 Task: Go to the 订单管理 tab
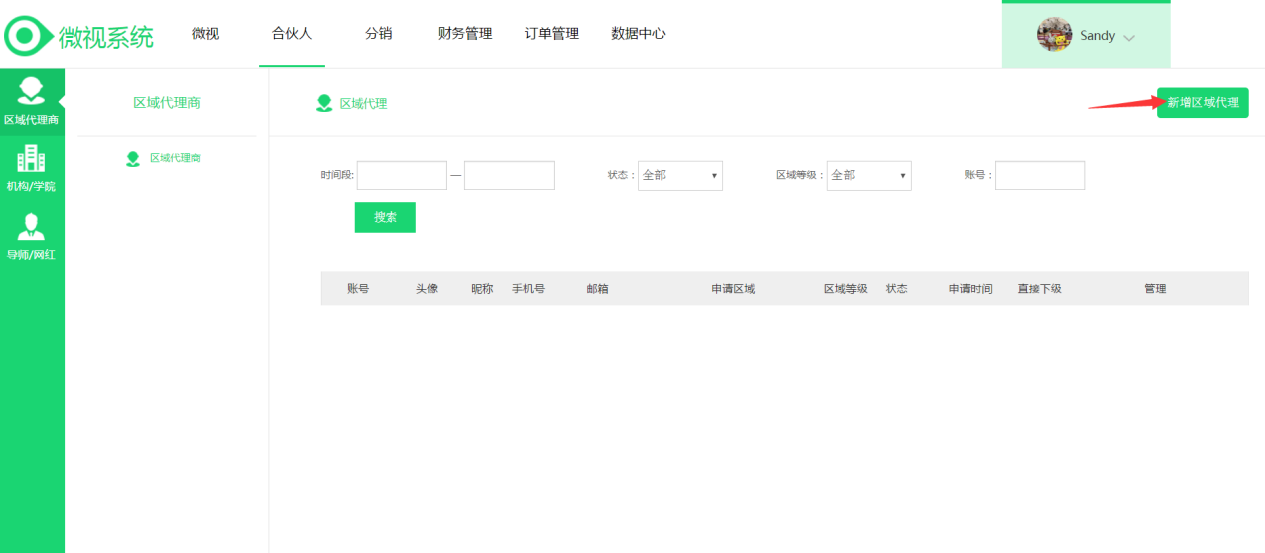[552, 34]
